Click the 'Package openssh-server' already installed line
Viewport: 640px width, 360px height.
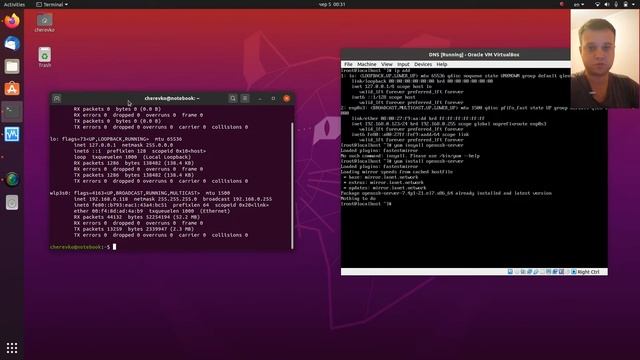(x=446, y=193)
